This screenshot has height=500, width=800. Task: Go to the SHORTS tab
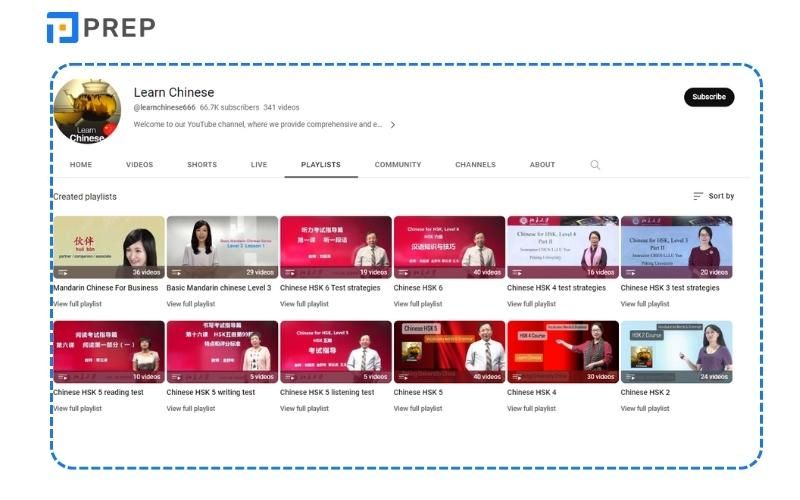pyautogui.click(x=202, y=165)
